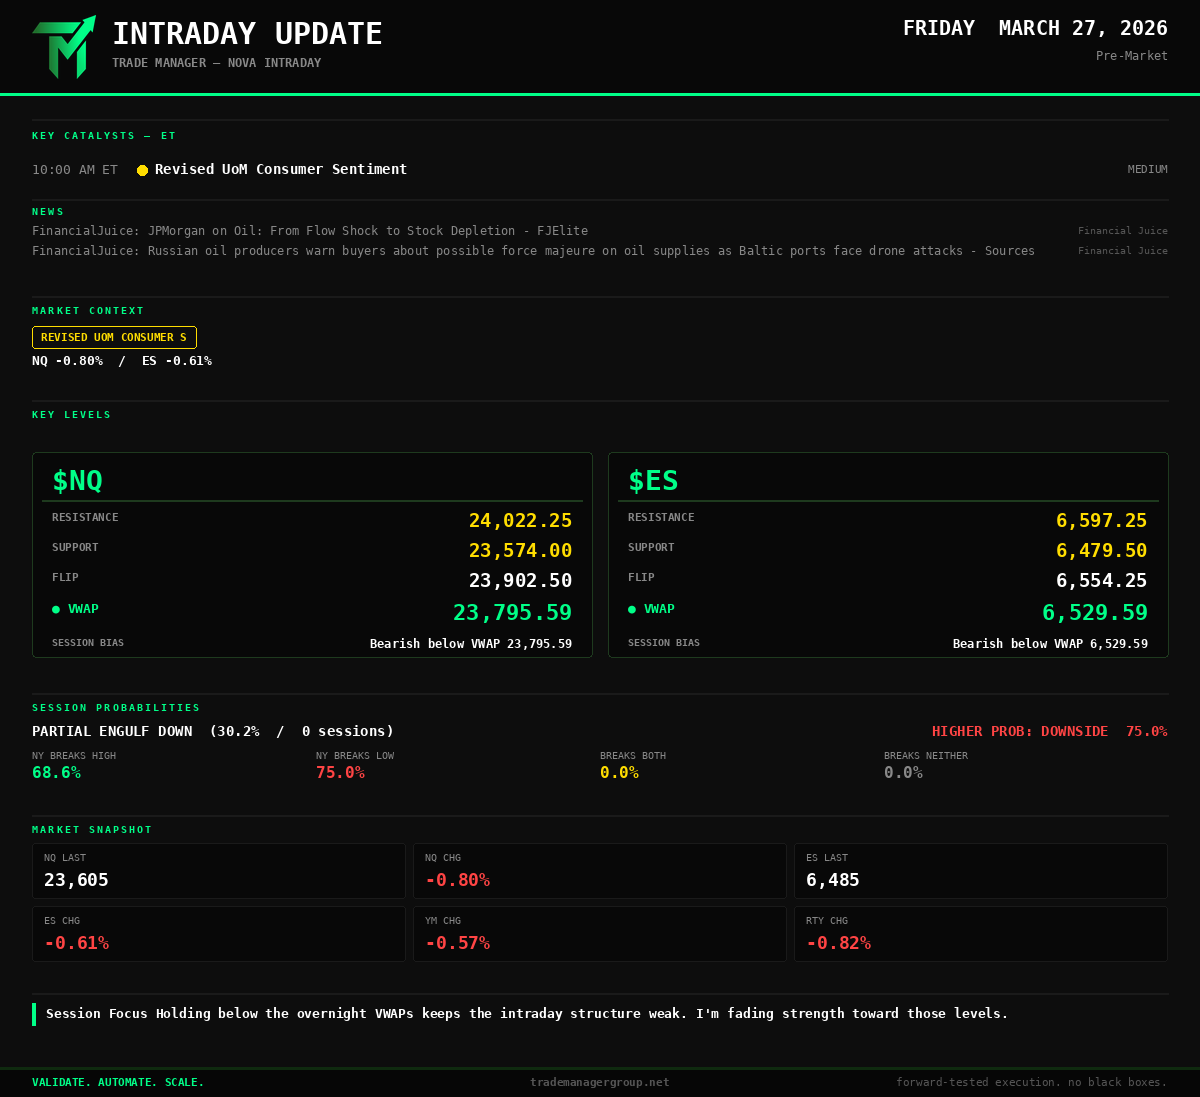
Task: Select the NQ CHG -0.80% tile
Action: pyautogui.click(x=600, y=871)
